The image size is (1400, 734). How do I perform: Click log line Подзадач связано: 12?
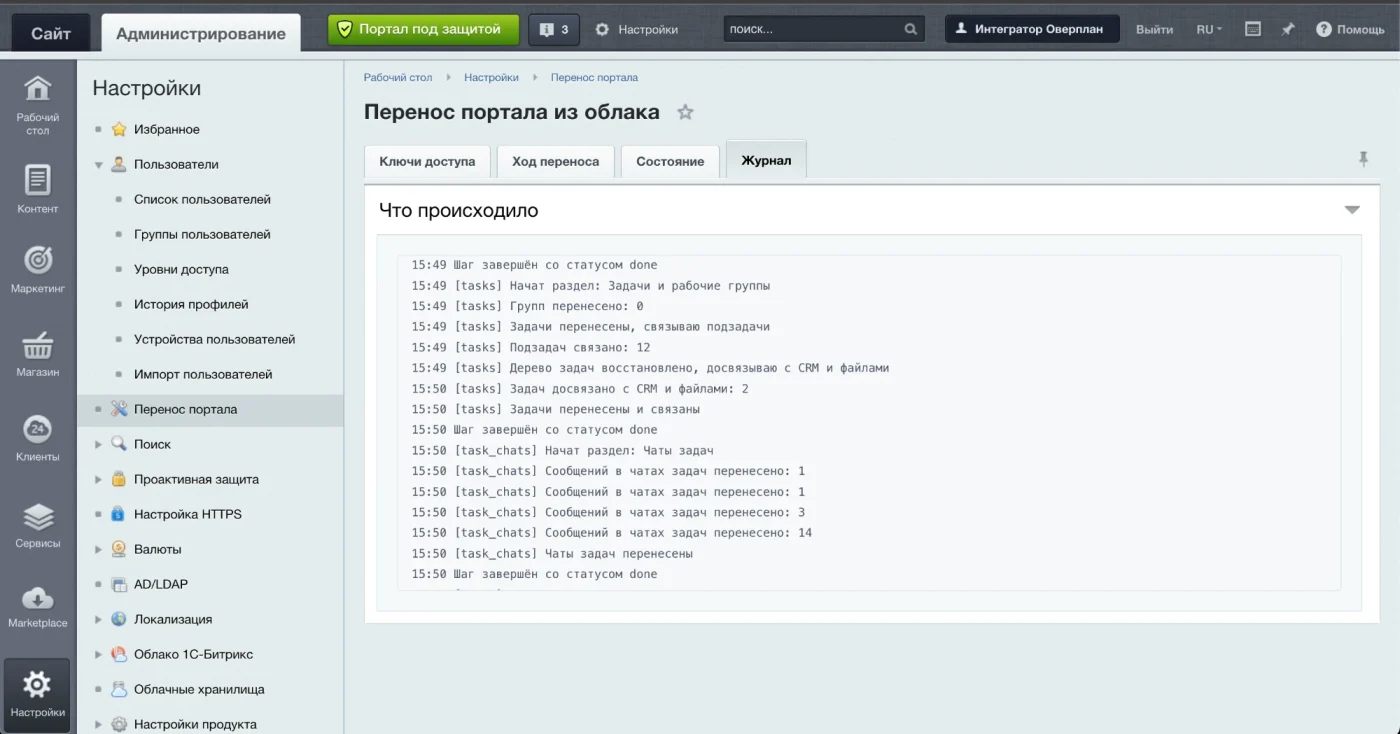[531, 347]
